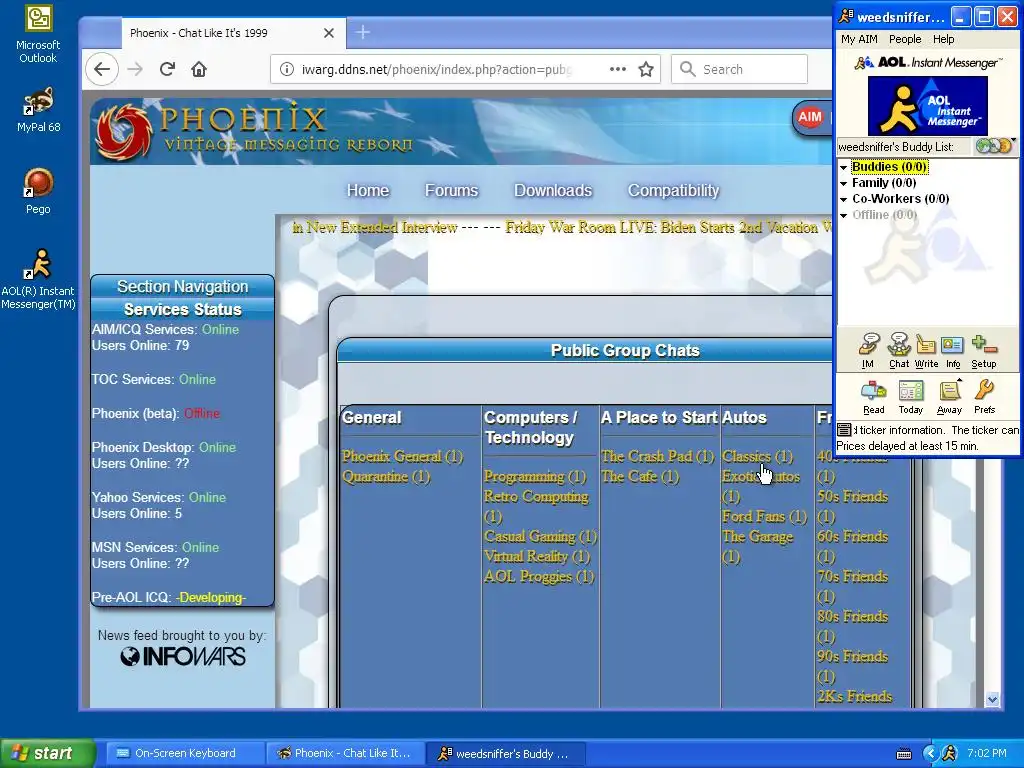
Task: Click the AIM button on Phoenix header
Action: (810, 118)
